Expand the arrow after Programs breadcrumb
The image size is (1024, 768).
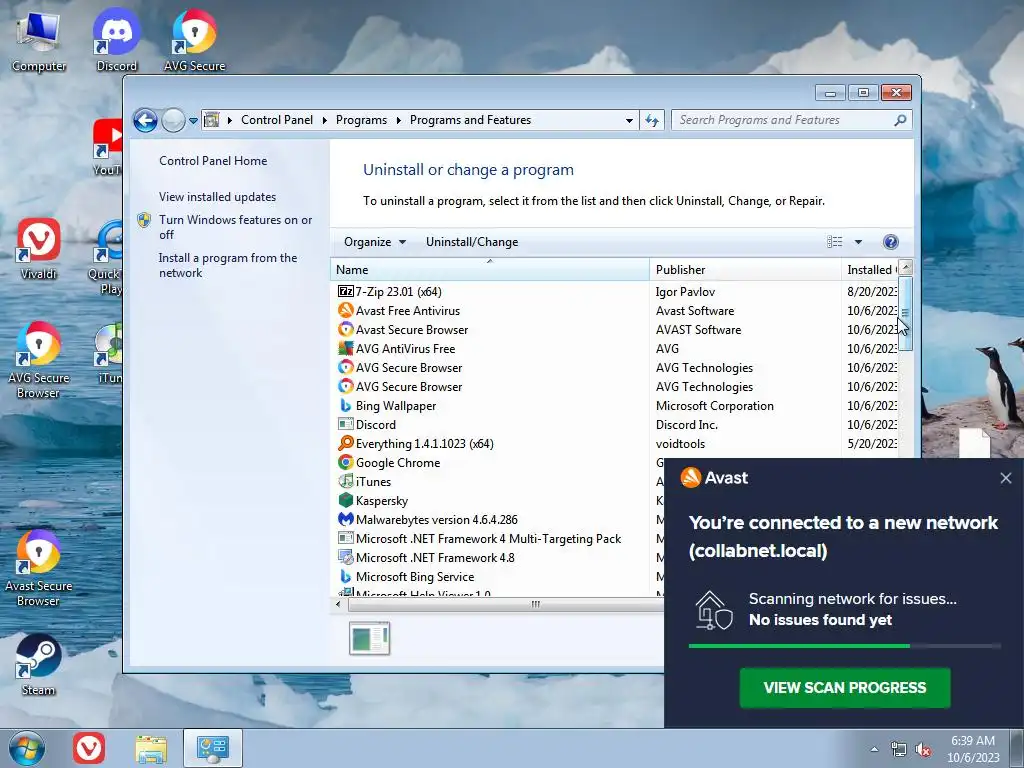click(x=398, y=120)
